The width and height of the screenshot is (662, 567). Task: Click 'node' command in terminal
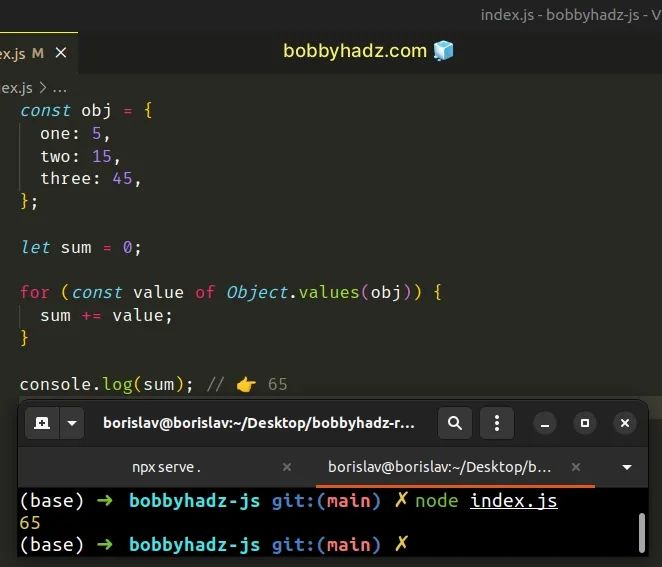click(437, 501)
